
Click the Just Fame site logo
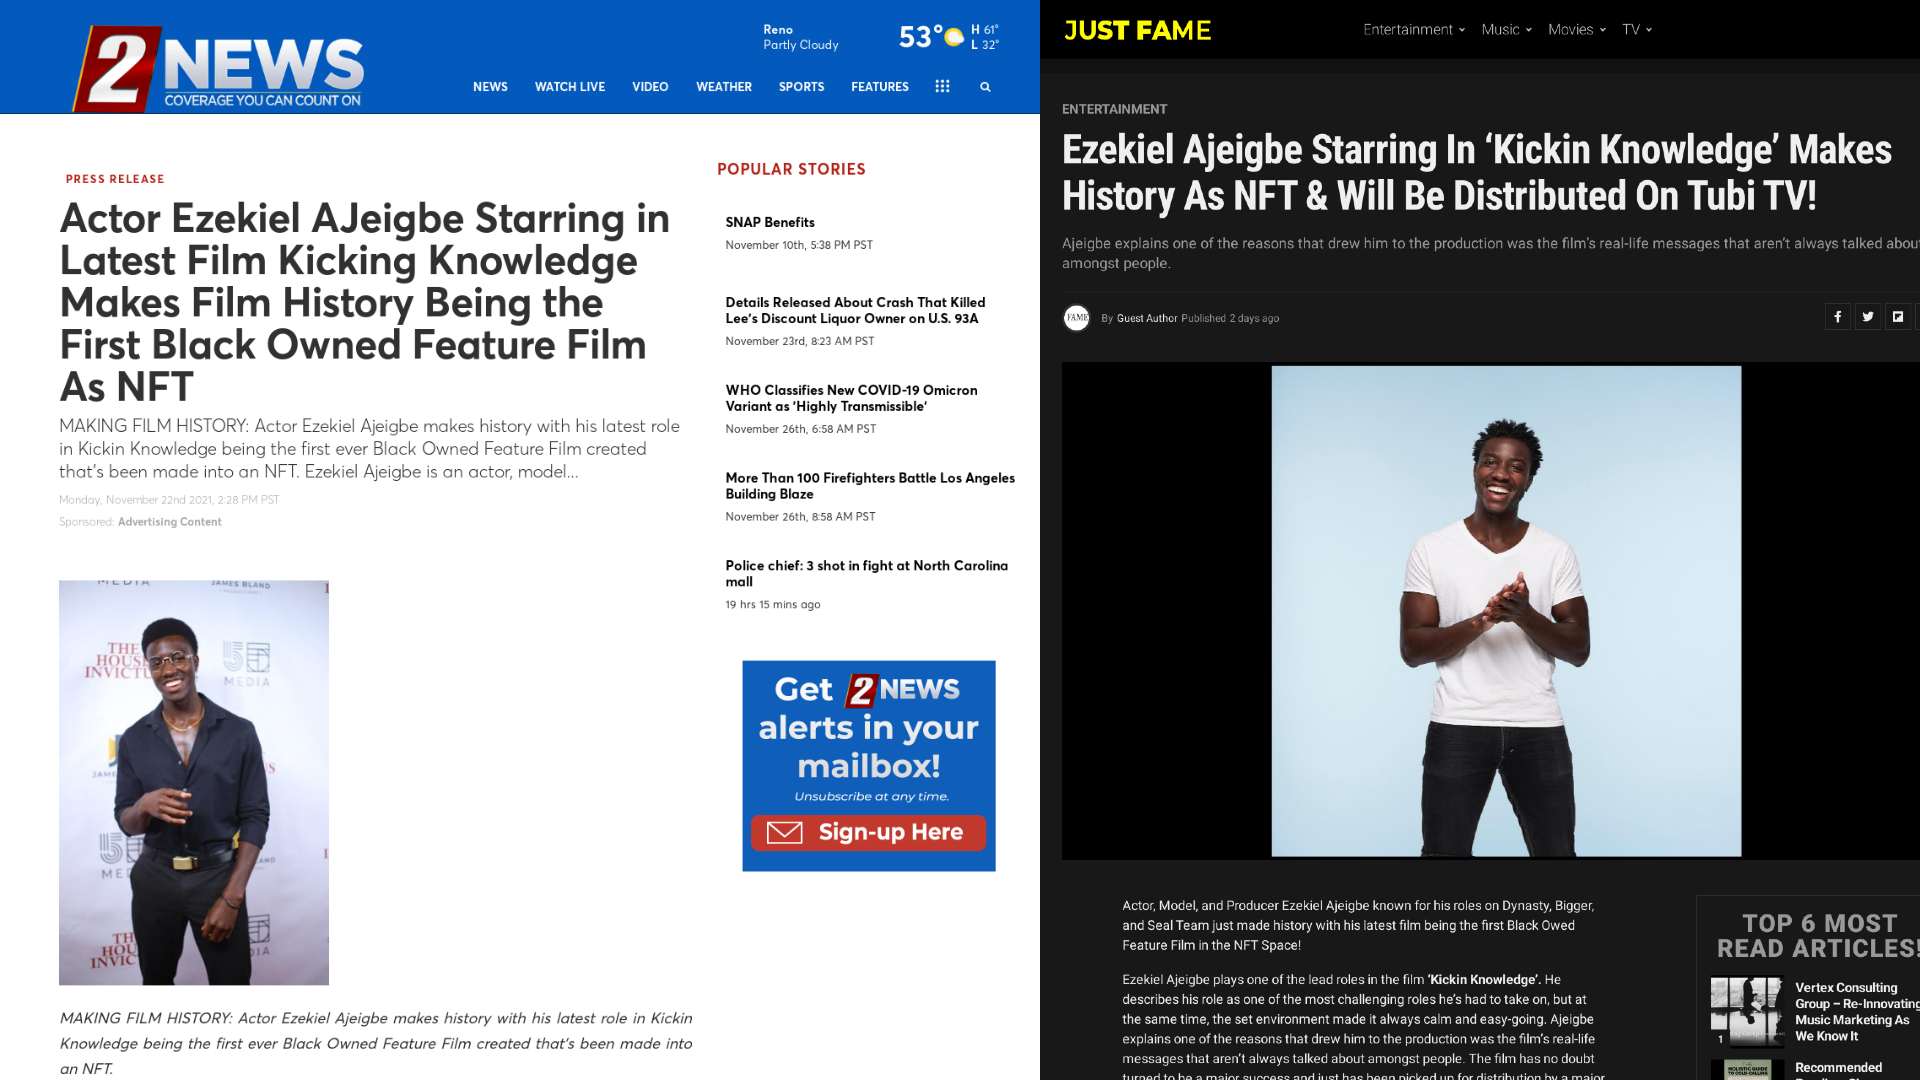pos(1135,30)
